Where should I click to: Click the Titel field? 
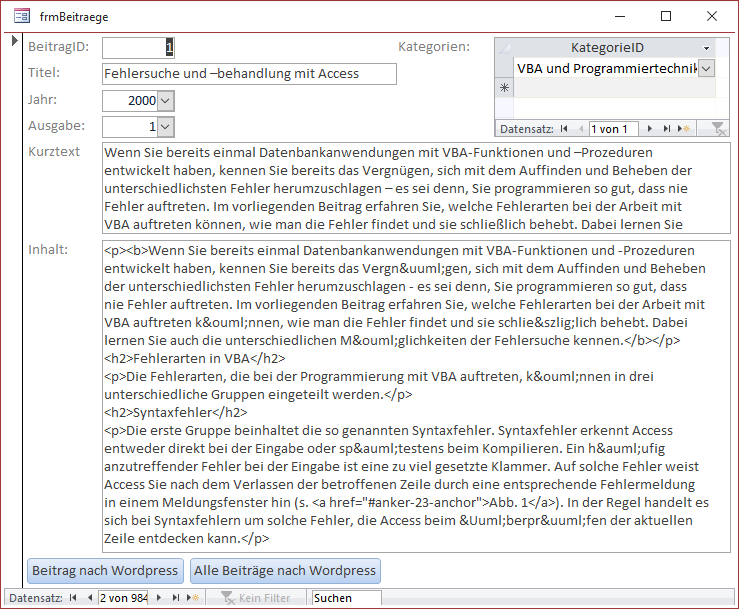(x=249, y=74)
